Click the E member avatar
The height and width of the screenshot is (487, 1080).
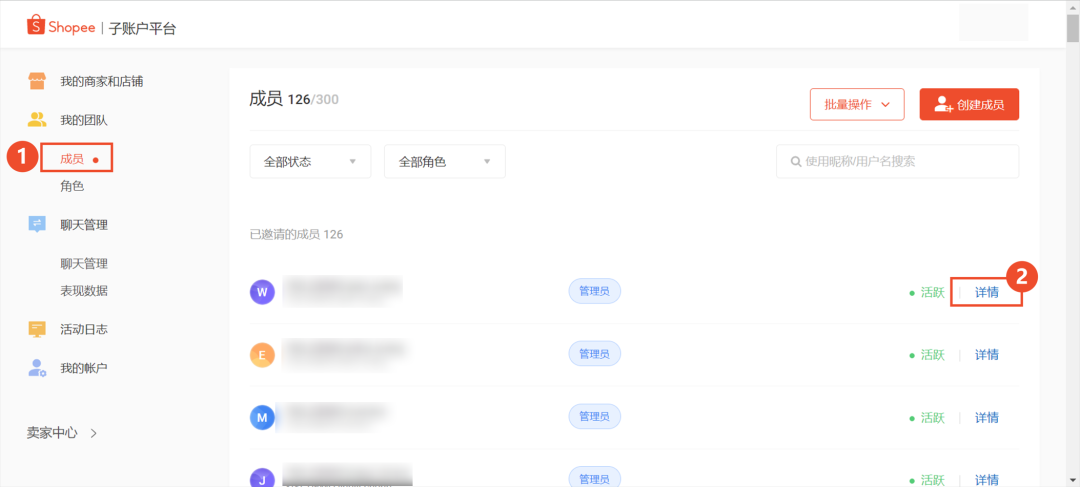[262, 355]
